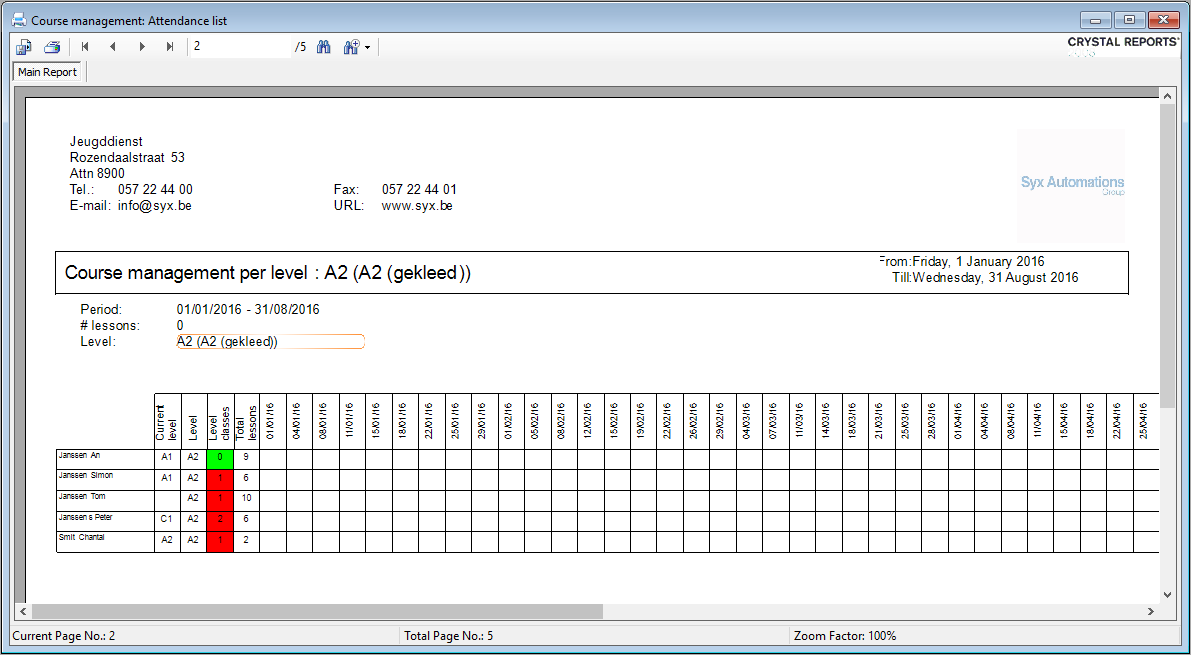Click the Export Report icon
The width and height of the screenshot is (1191, 655).
coord(24,47)
